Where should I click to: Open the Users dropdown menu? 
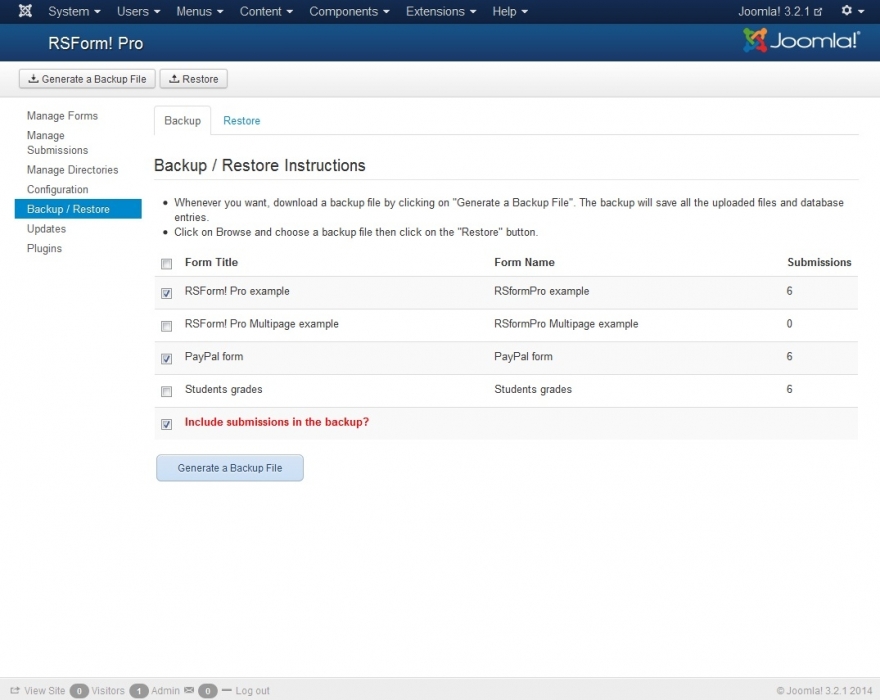pos(138,11)
